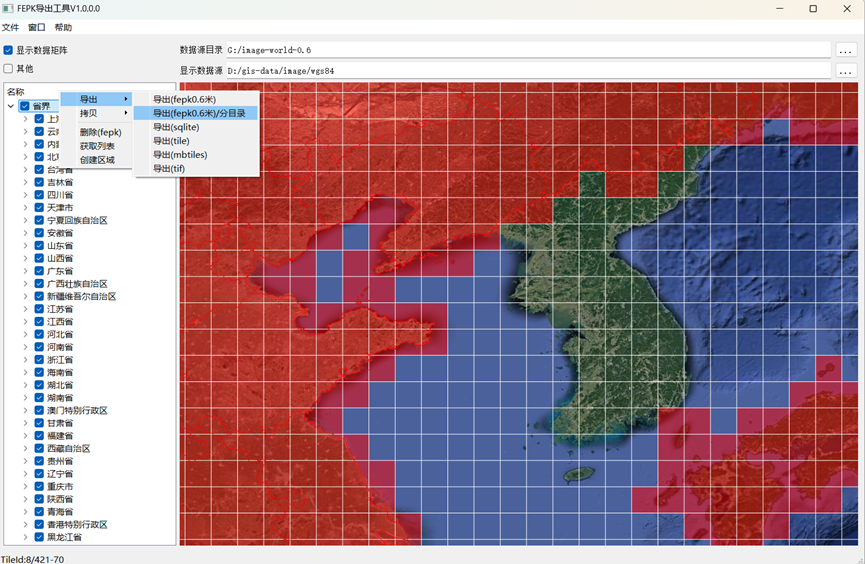Expand the 河北省 tree node
Viewport: 865px width, 564px height.
(25, 334)
